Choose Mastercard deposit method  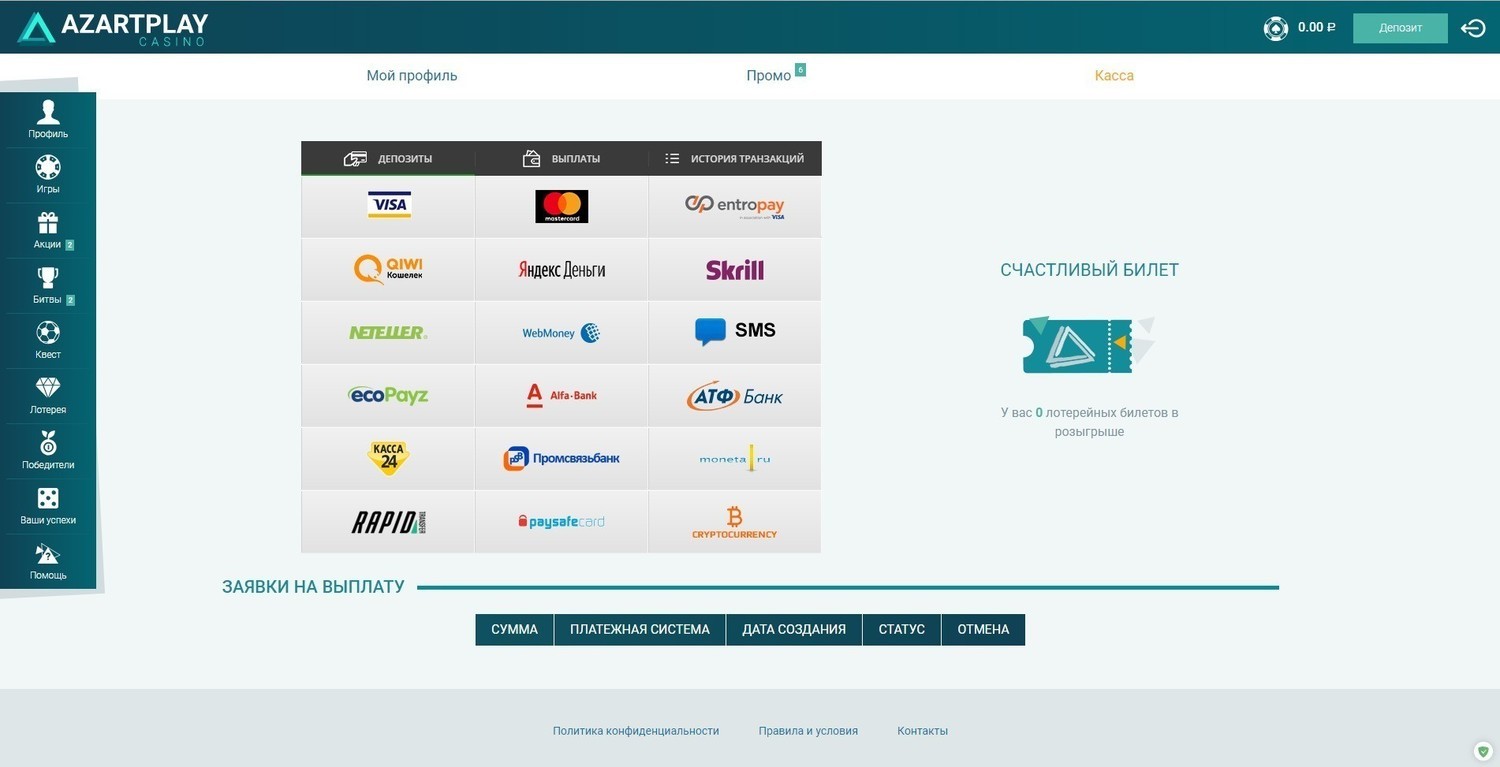pos(561,206)
